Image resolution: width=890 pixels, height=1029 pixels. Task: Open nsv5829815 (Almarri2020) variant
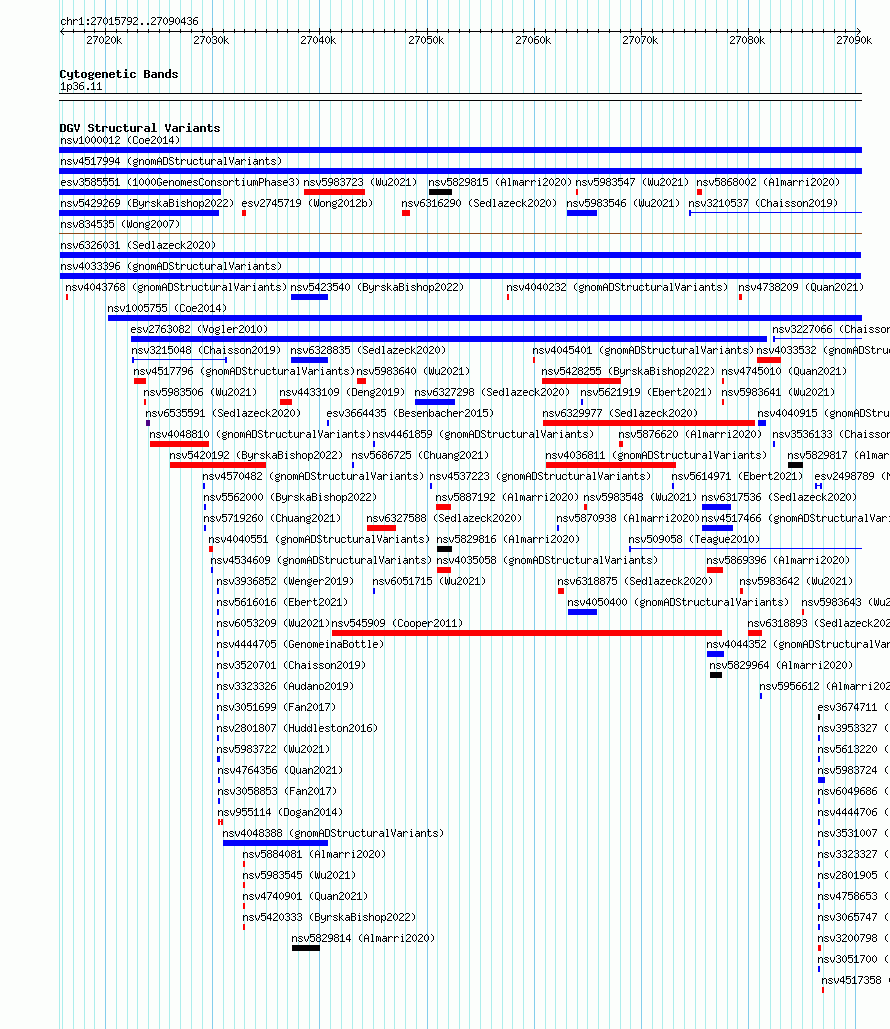(500, 182)
